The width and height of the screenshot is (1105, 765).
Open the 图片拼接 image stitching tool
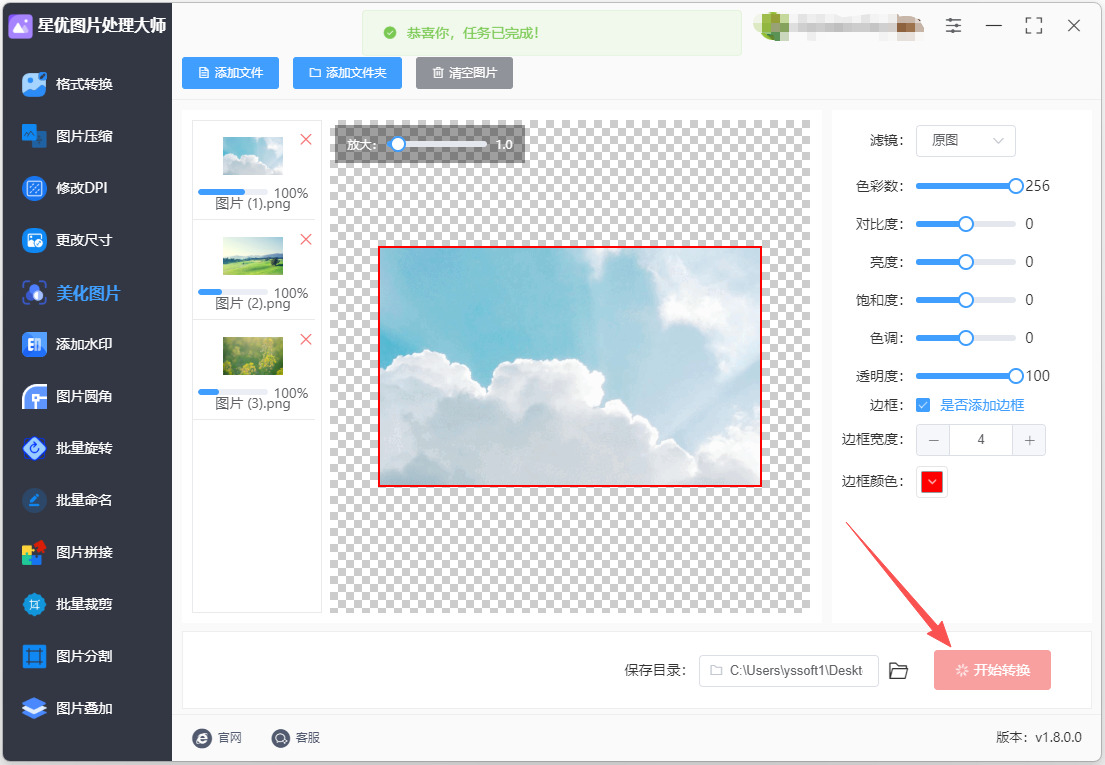68,552
